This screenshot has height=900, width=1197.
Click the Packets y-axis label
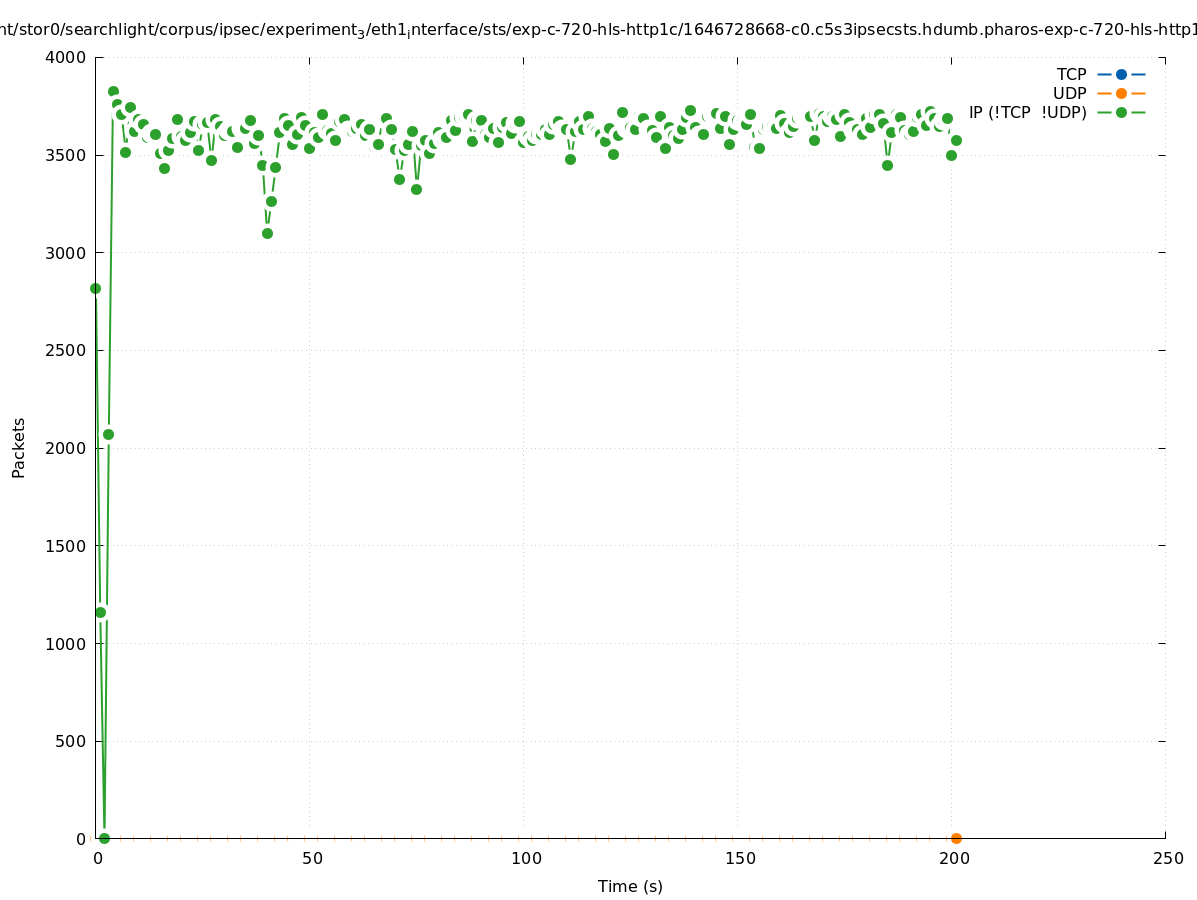pyautogui.click(x=18, y=447)
